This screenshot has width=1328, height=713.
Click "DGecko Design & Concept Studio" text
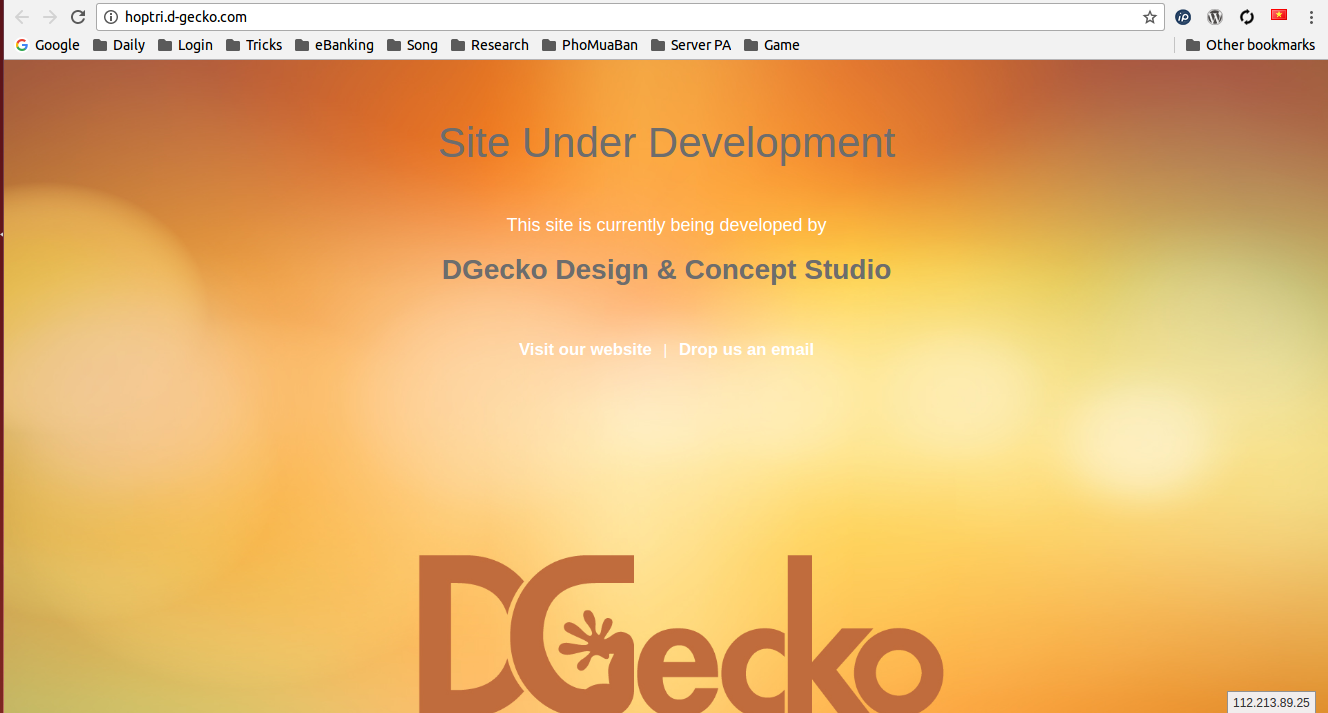(x=666, y=270)
